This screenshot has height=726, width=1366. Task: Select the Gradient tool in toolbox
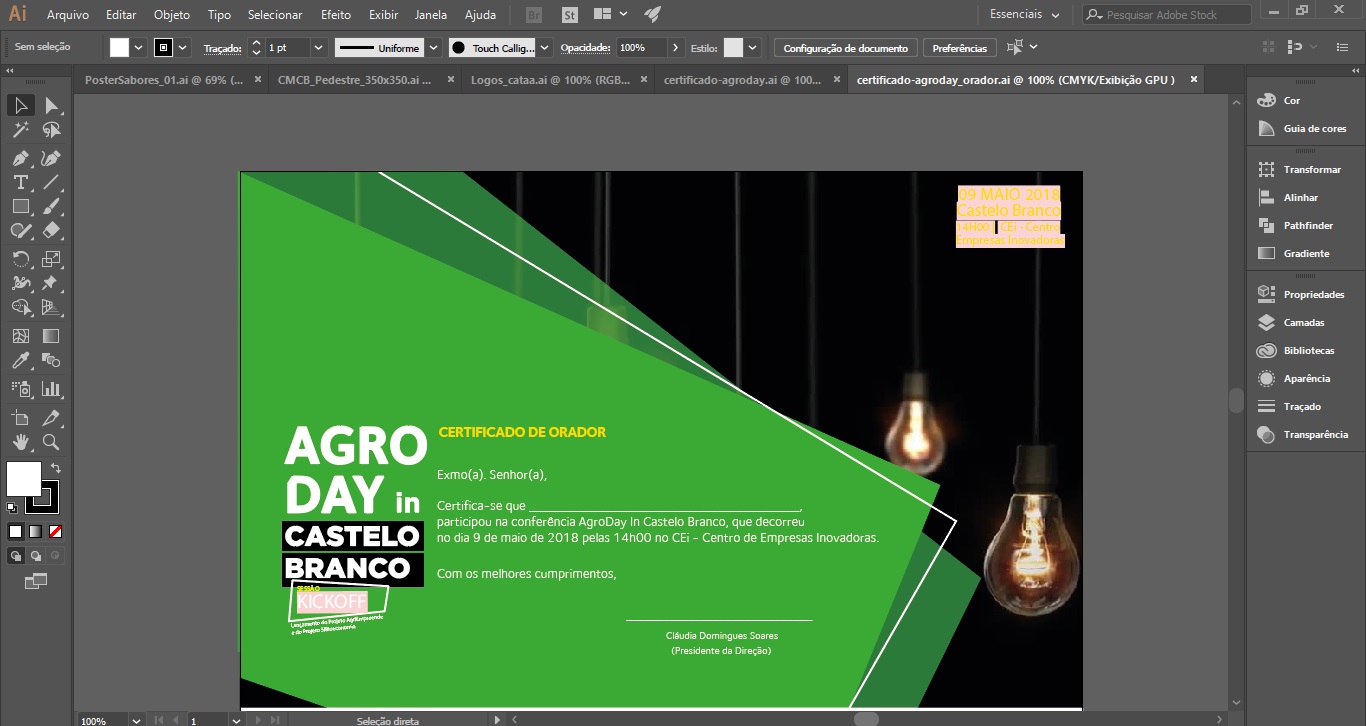tap(51, 336)
